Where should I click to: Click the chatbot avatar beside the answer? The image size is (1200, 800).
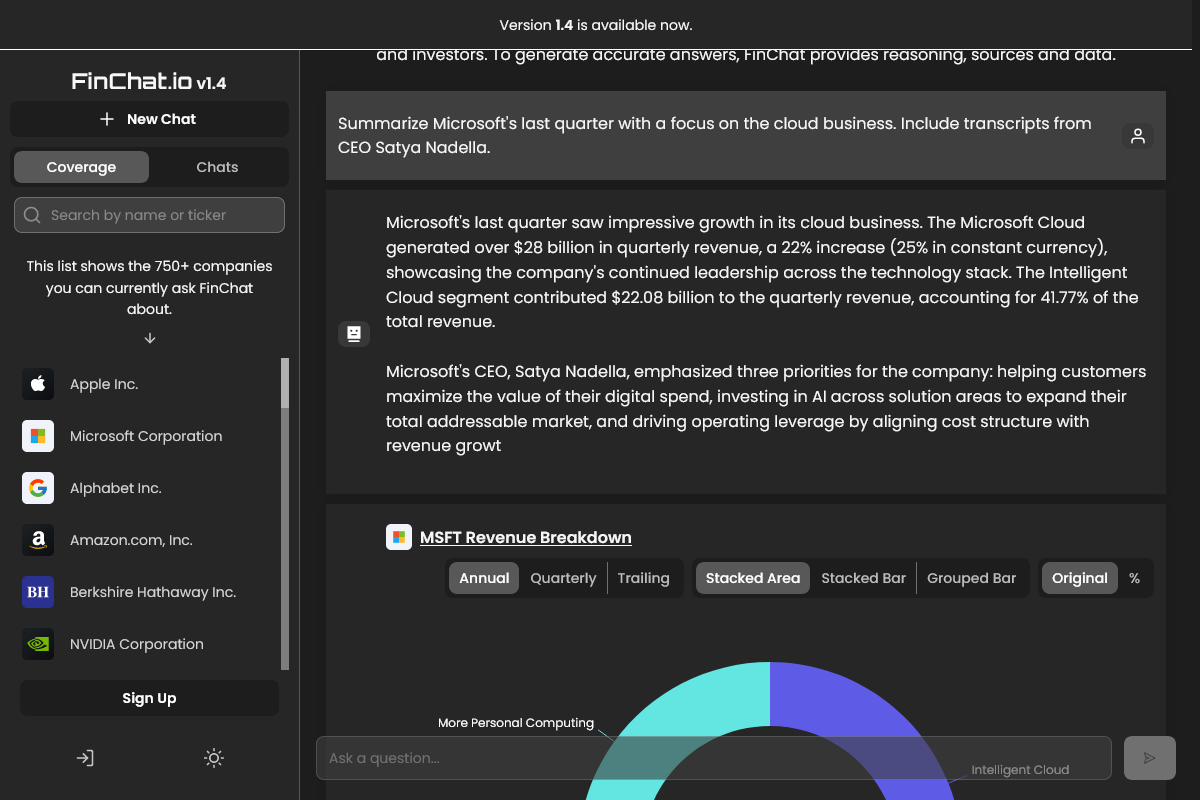(x=354, y=333)
